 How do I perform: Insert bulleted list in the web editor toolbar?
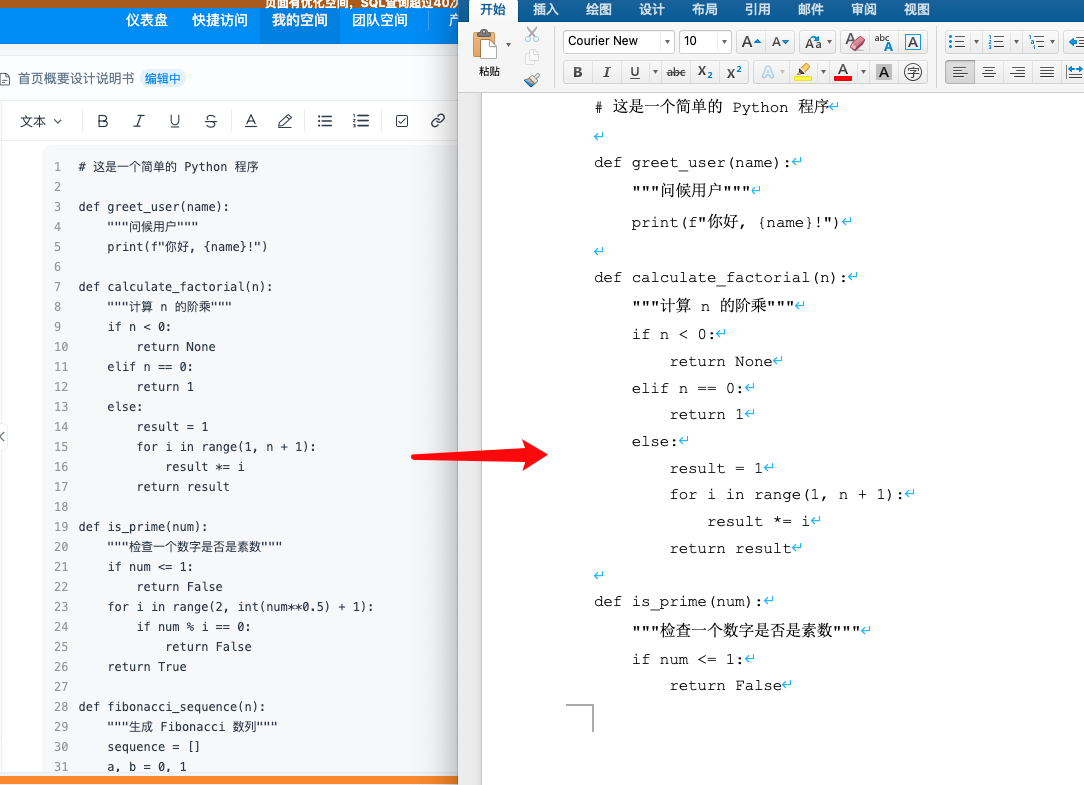tap(325, 121)
